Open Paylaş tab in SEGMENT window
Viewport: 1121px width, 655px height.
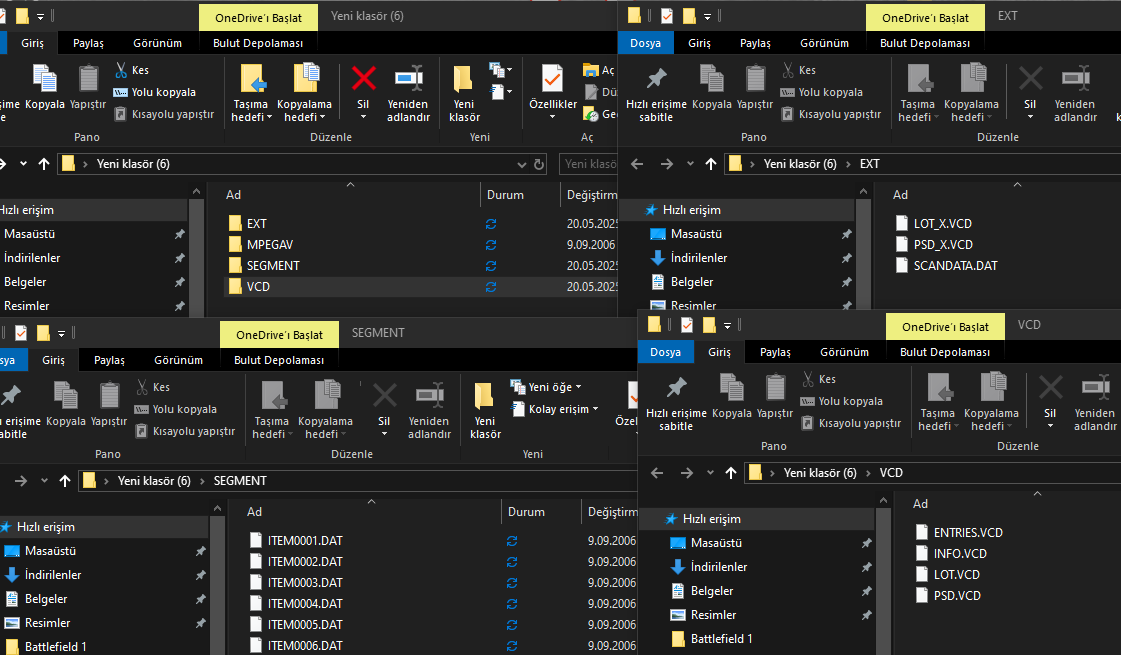tap(109, 360)
